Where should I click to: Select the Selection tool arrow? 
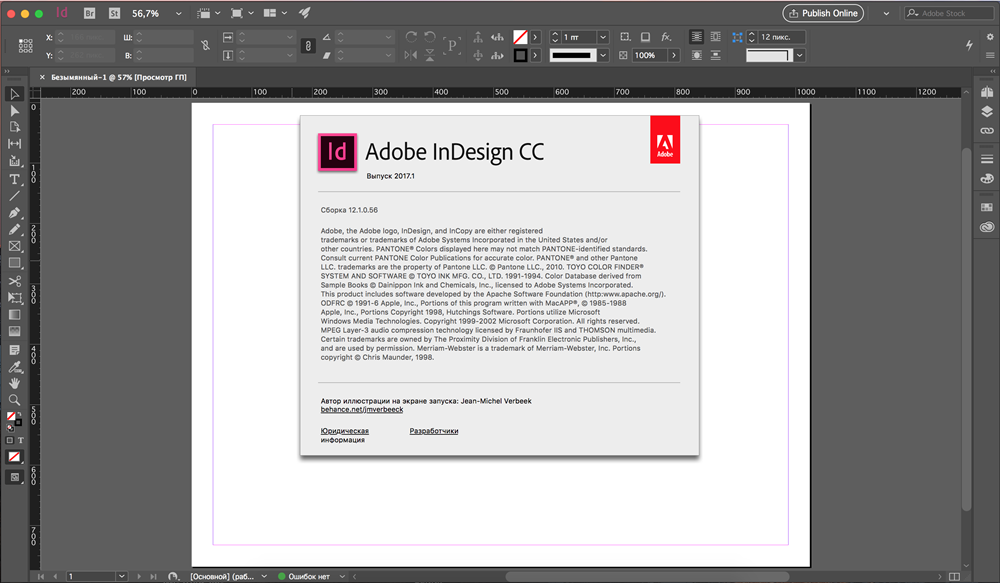[14, 94]
